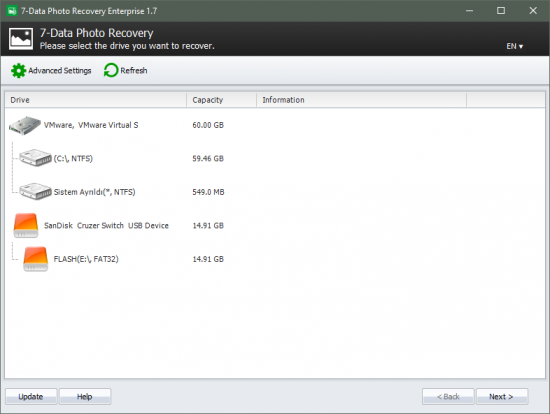Select the orange FLASH E:\ drive icon
Image resolution: width=550 pixels, height=414 pixels.
tap(35, 259)
